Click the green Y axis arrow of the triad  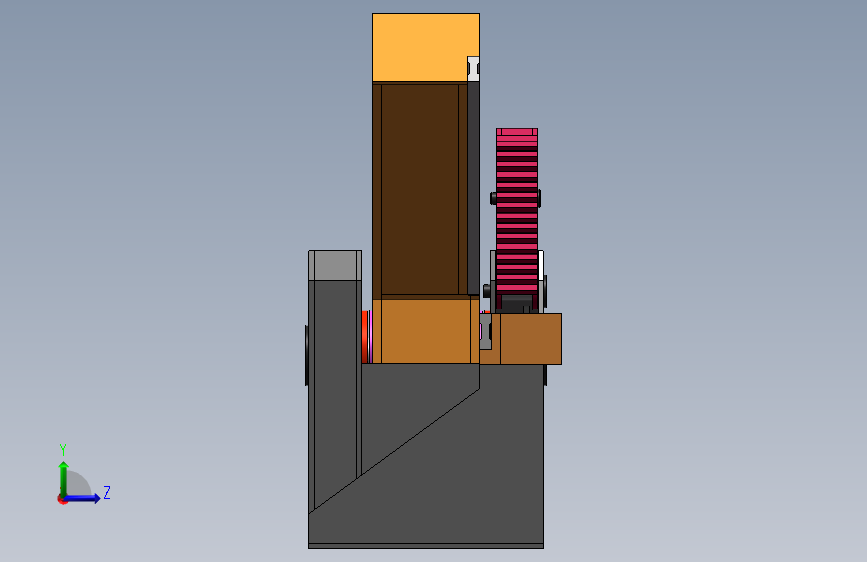click(x=64, y=479)
